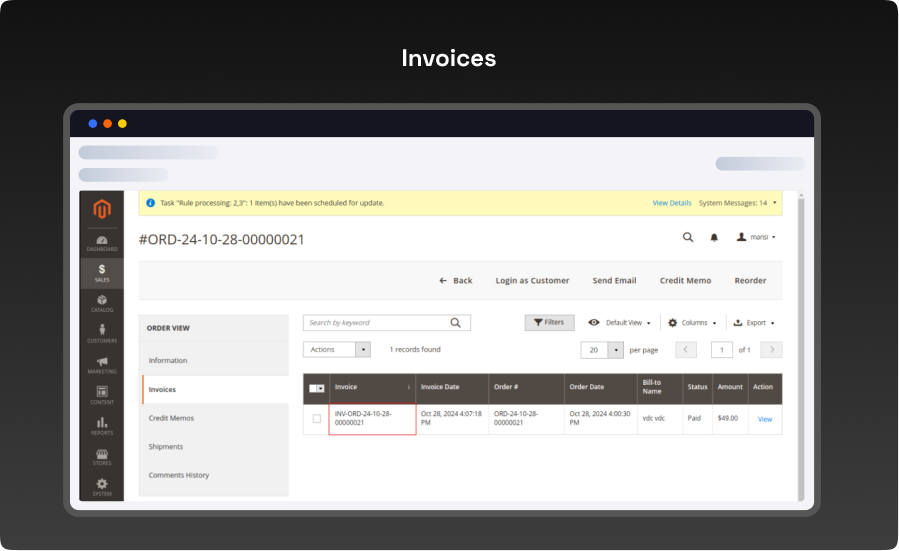
Task: Open the Marketing megaphone icon
Action: [x=102, y=364]
